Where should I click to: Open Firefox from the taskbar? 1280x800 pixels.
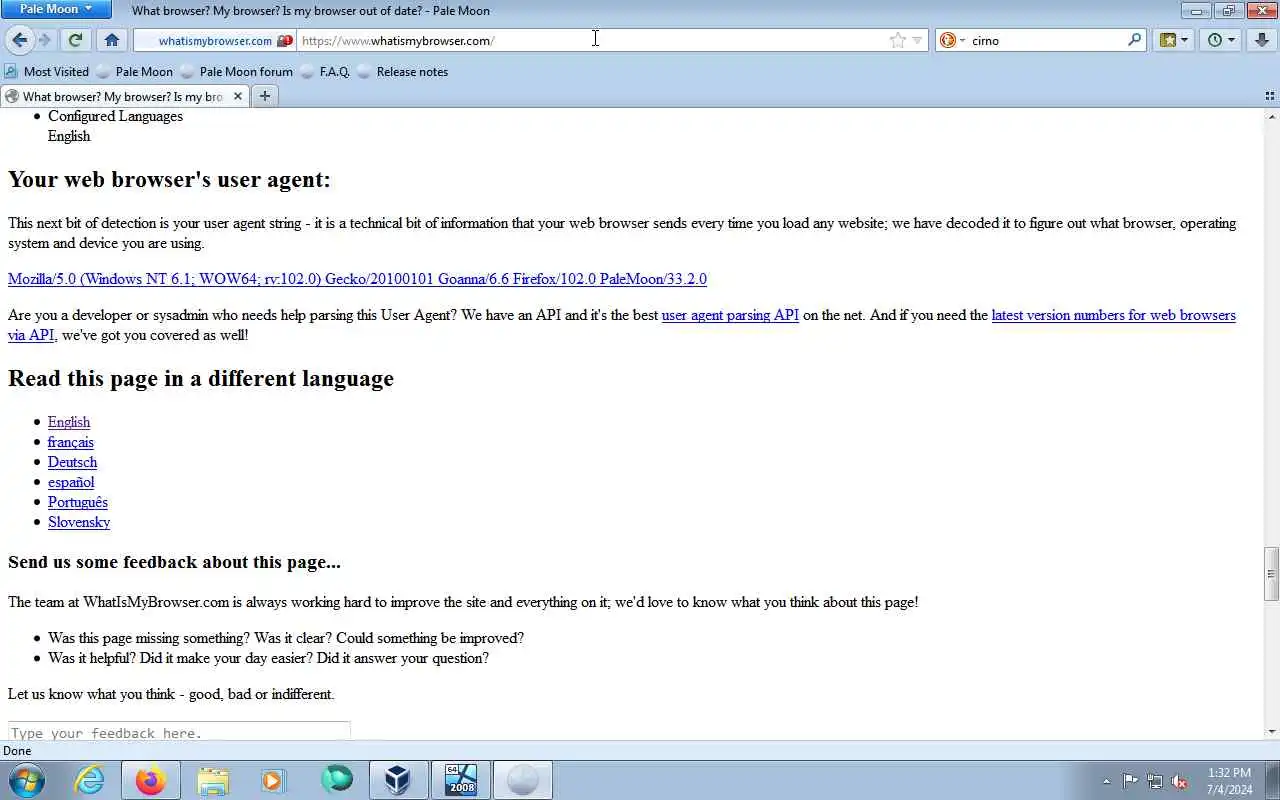151,780
